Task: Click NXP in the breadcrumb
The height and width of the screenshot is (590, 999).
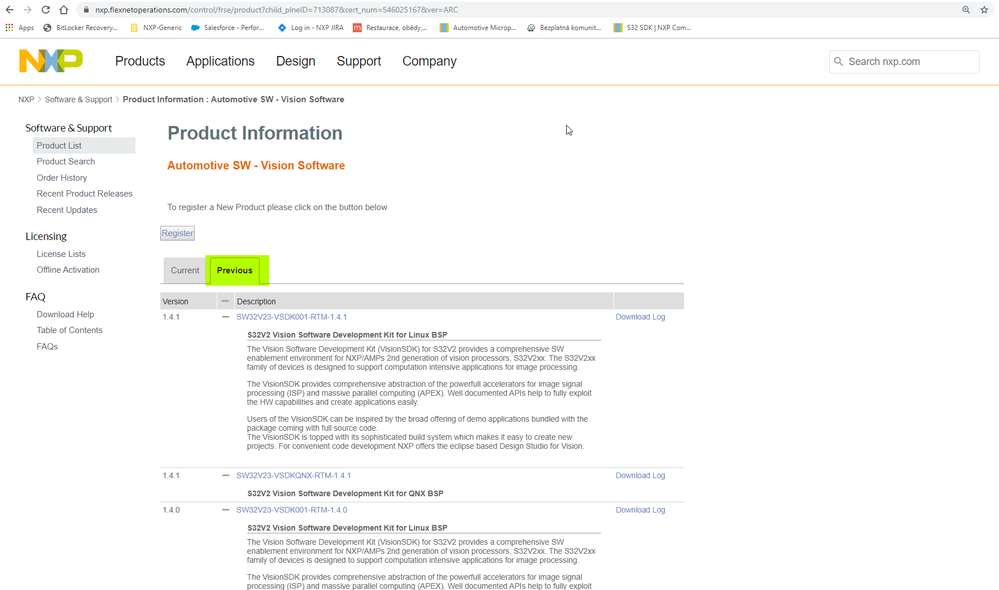Action: (x=26, y=99)
